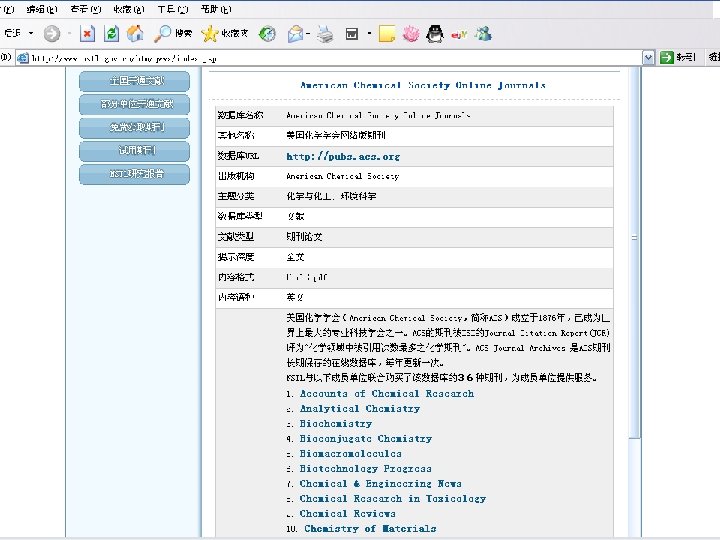Click the 搜索 search label in toolbar
Image resolution: width=720 pixels, height=540 pixels.
pyautogui.click(x=183, y=33)
